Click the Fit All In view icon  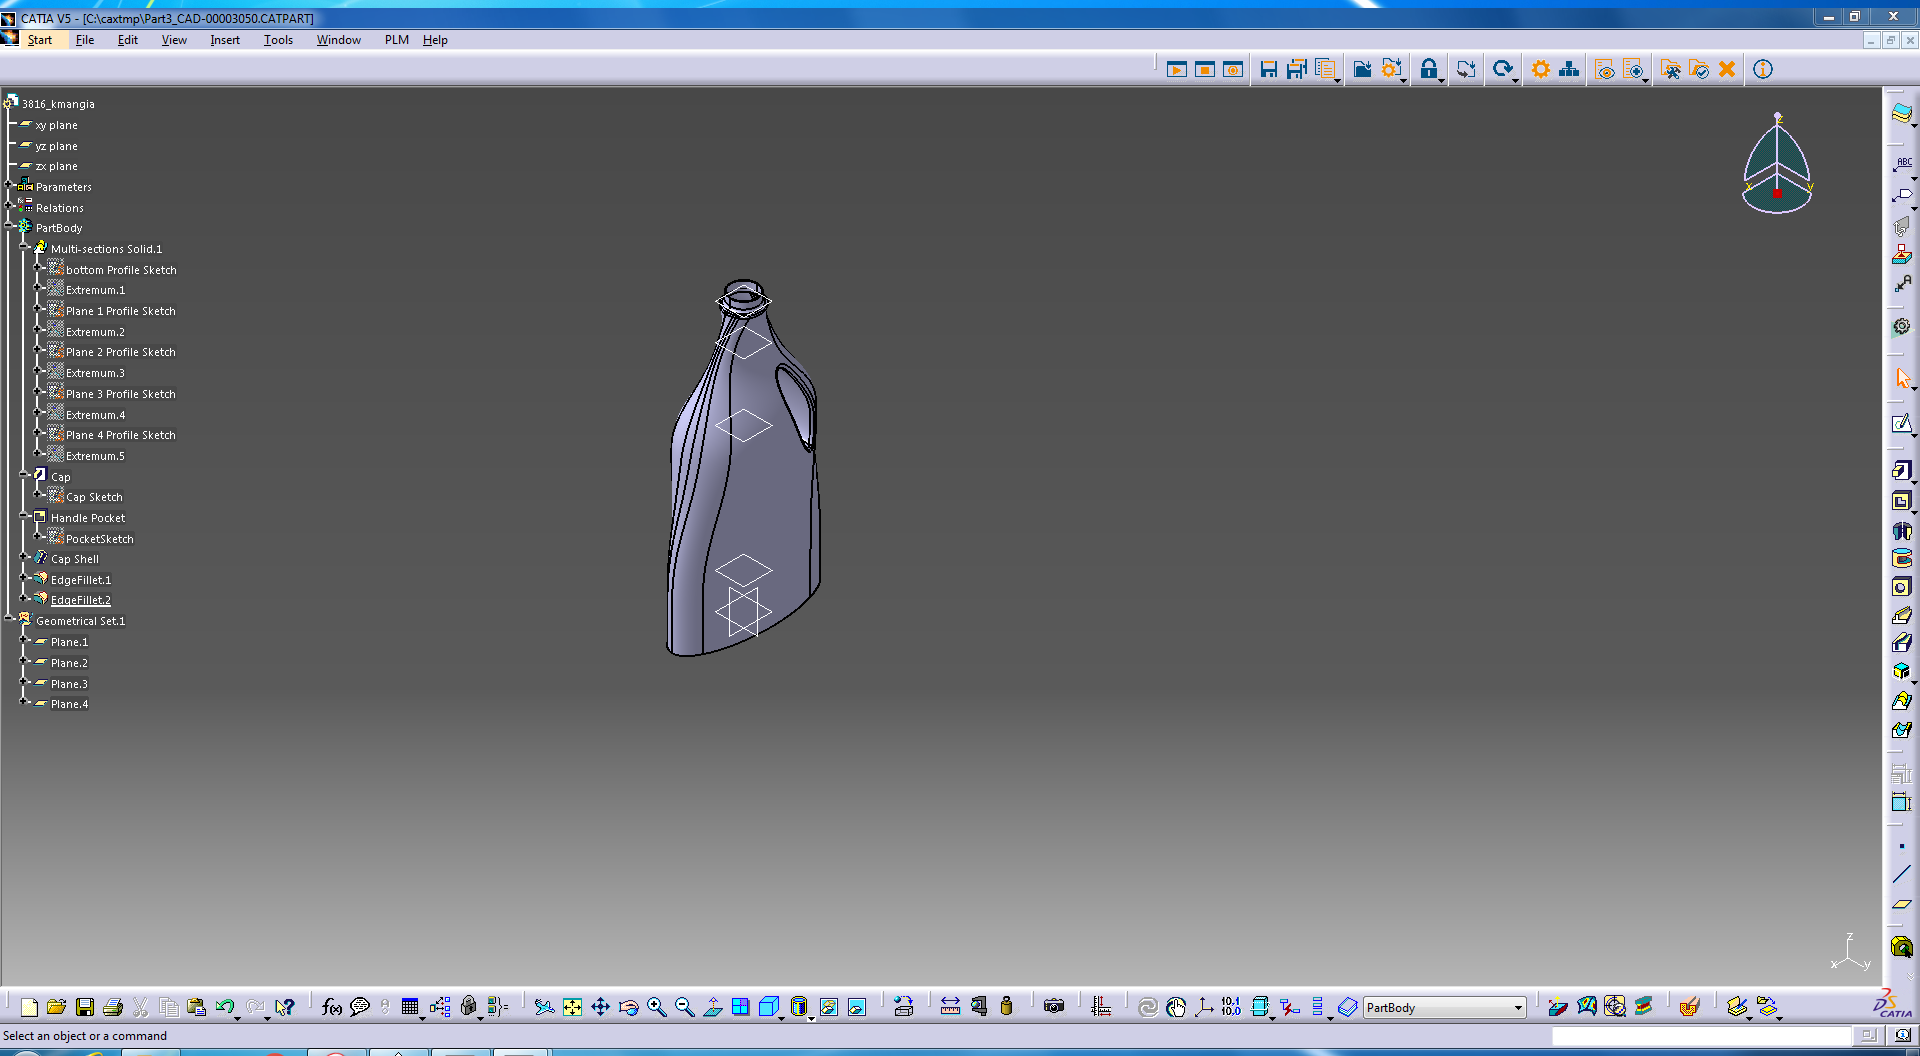click(572, 1007)
